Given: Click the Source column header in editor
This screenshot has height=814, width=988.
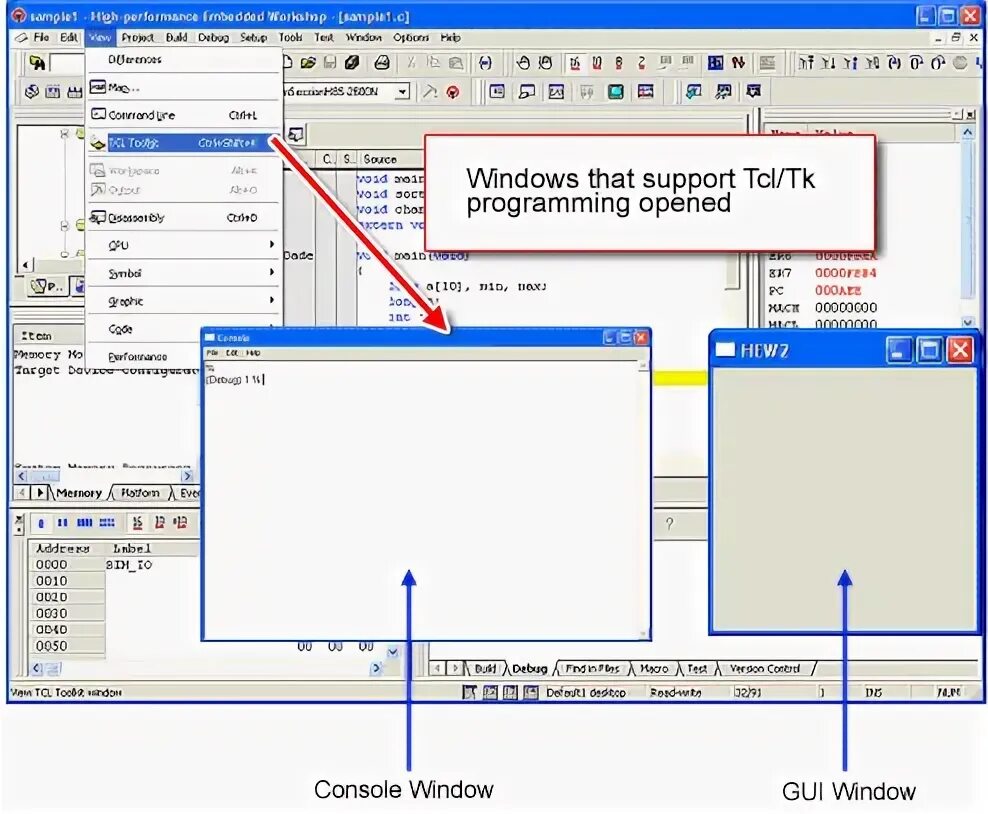Looking at the screenshot, I should coord(380,159).
